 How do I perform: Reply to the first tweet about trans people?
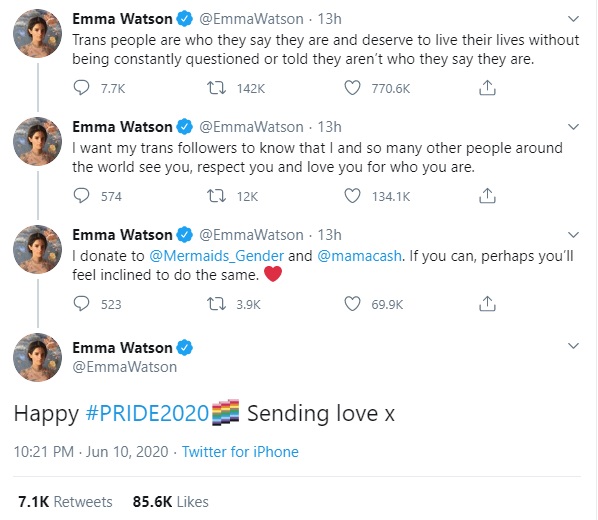tap(81, 88)
